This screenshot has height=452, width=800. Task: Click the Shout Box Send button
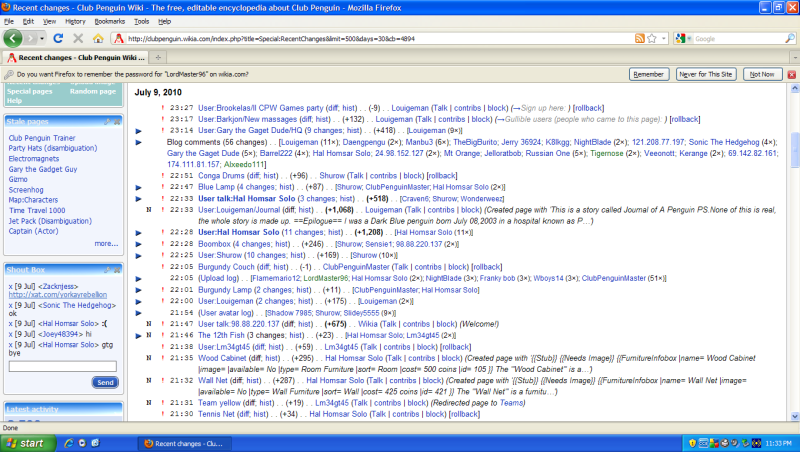pos(105,382)
